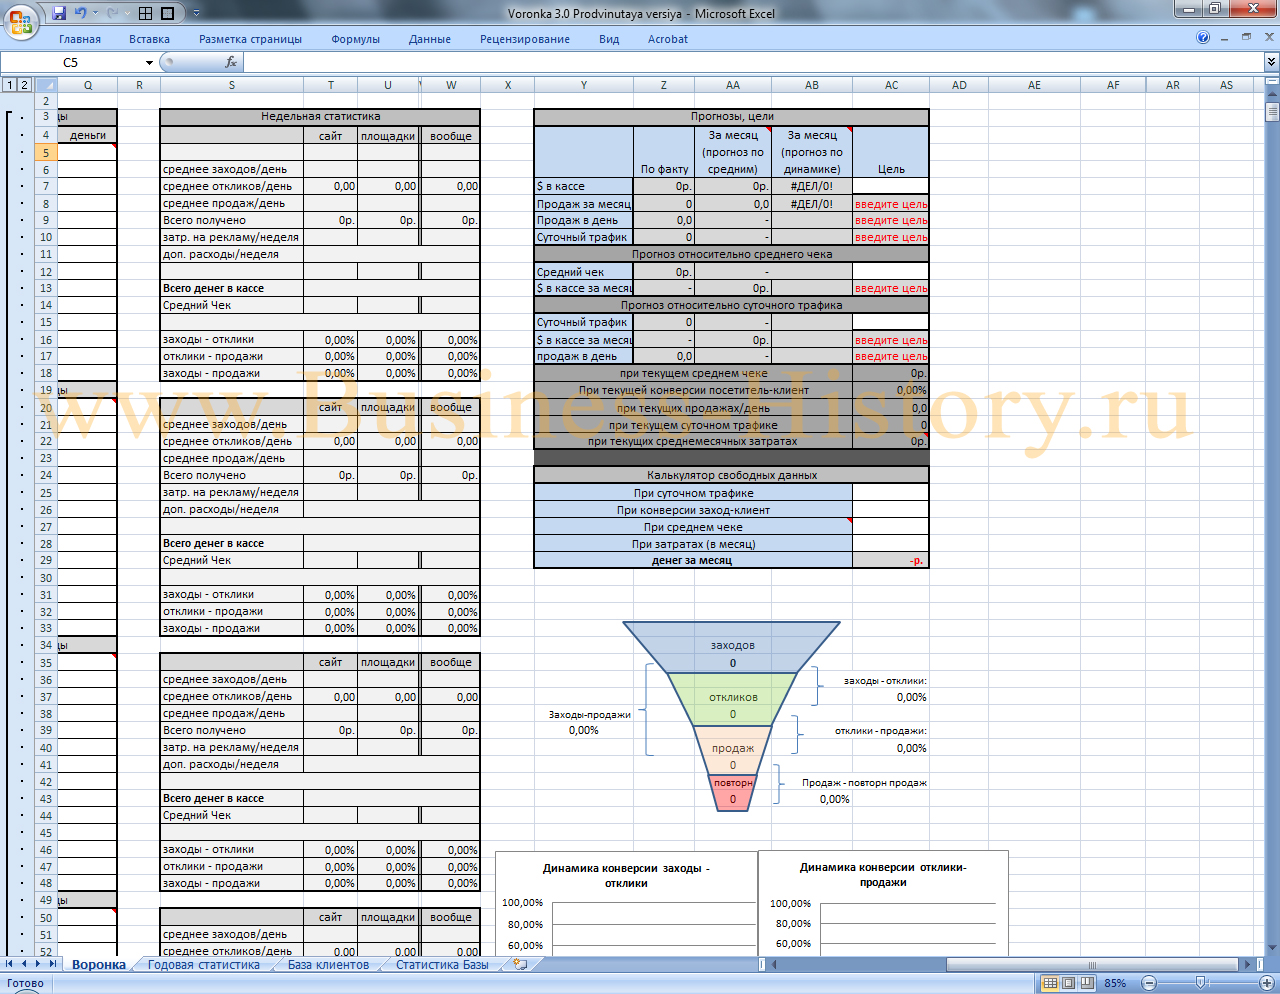This screenshot has width=1280, height=994.
Task: Zoom out with the minus button
Action: tap(1149, 983)
